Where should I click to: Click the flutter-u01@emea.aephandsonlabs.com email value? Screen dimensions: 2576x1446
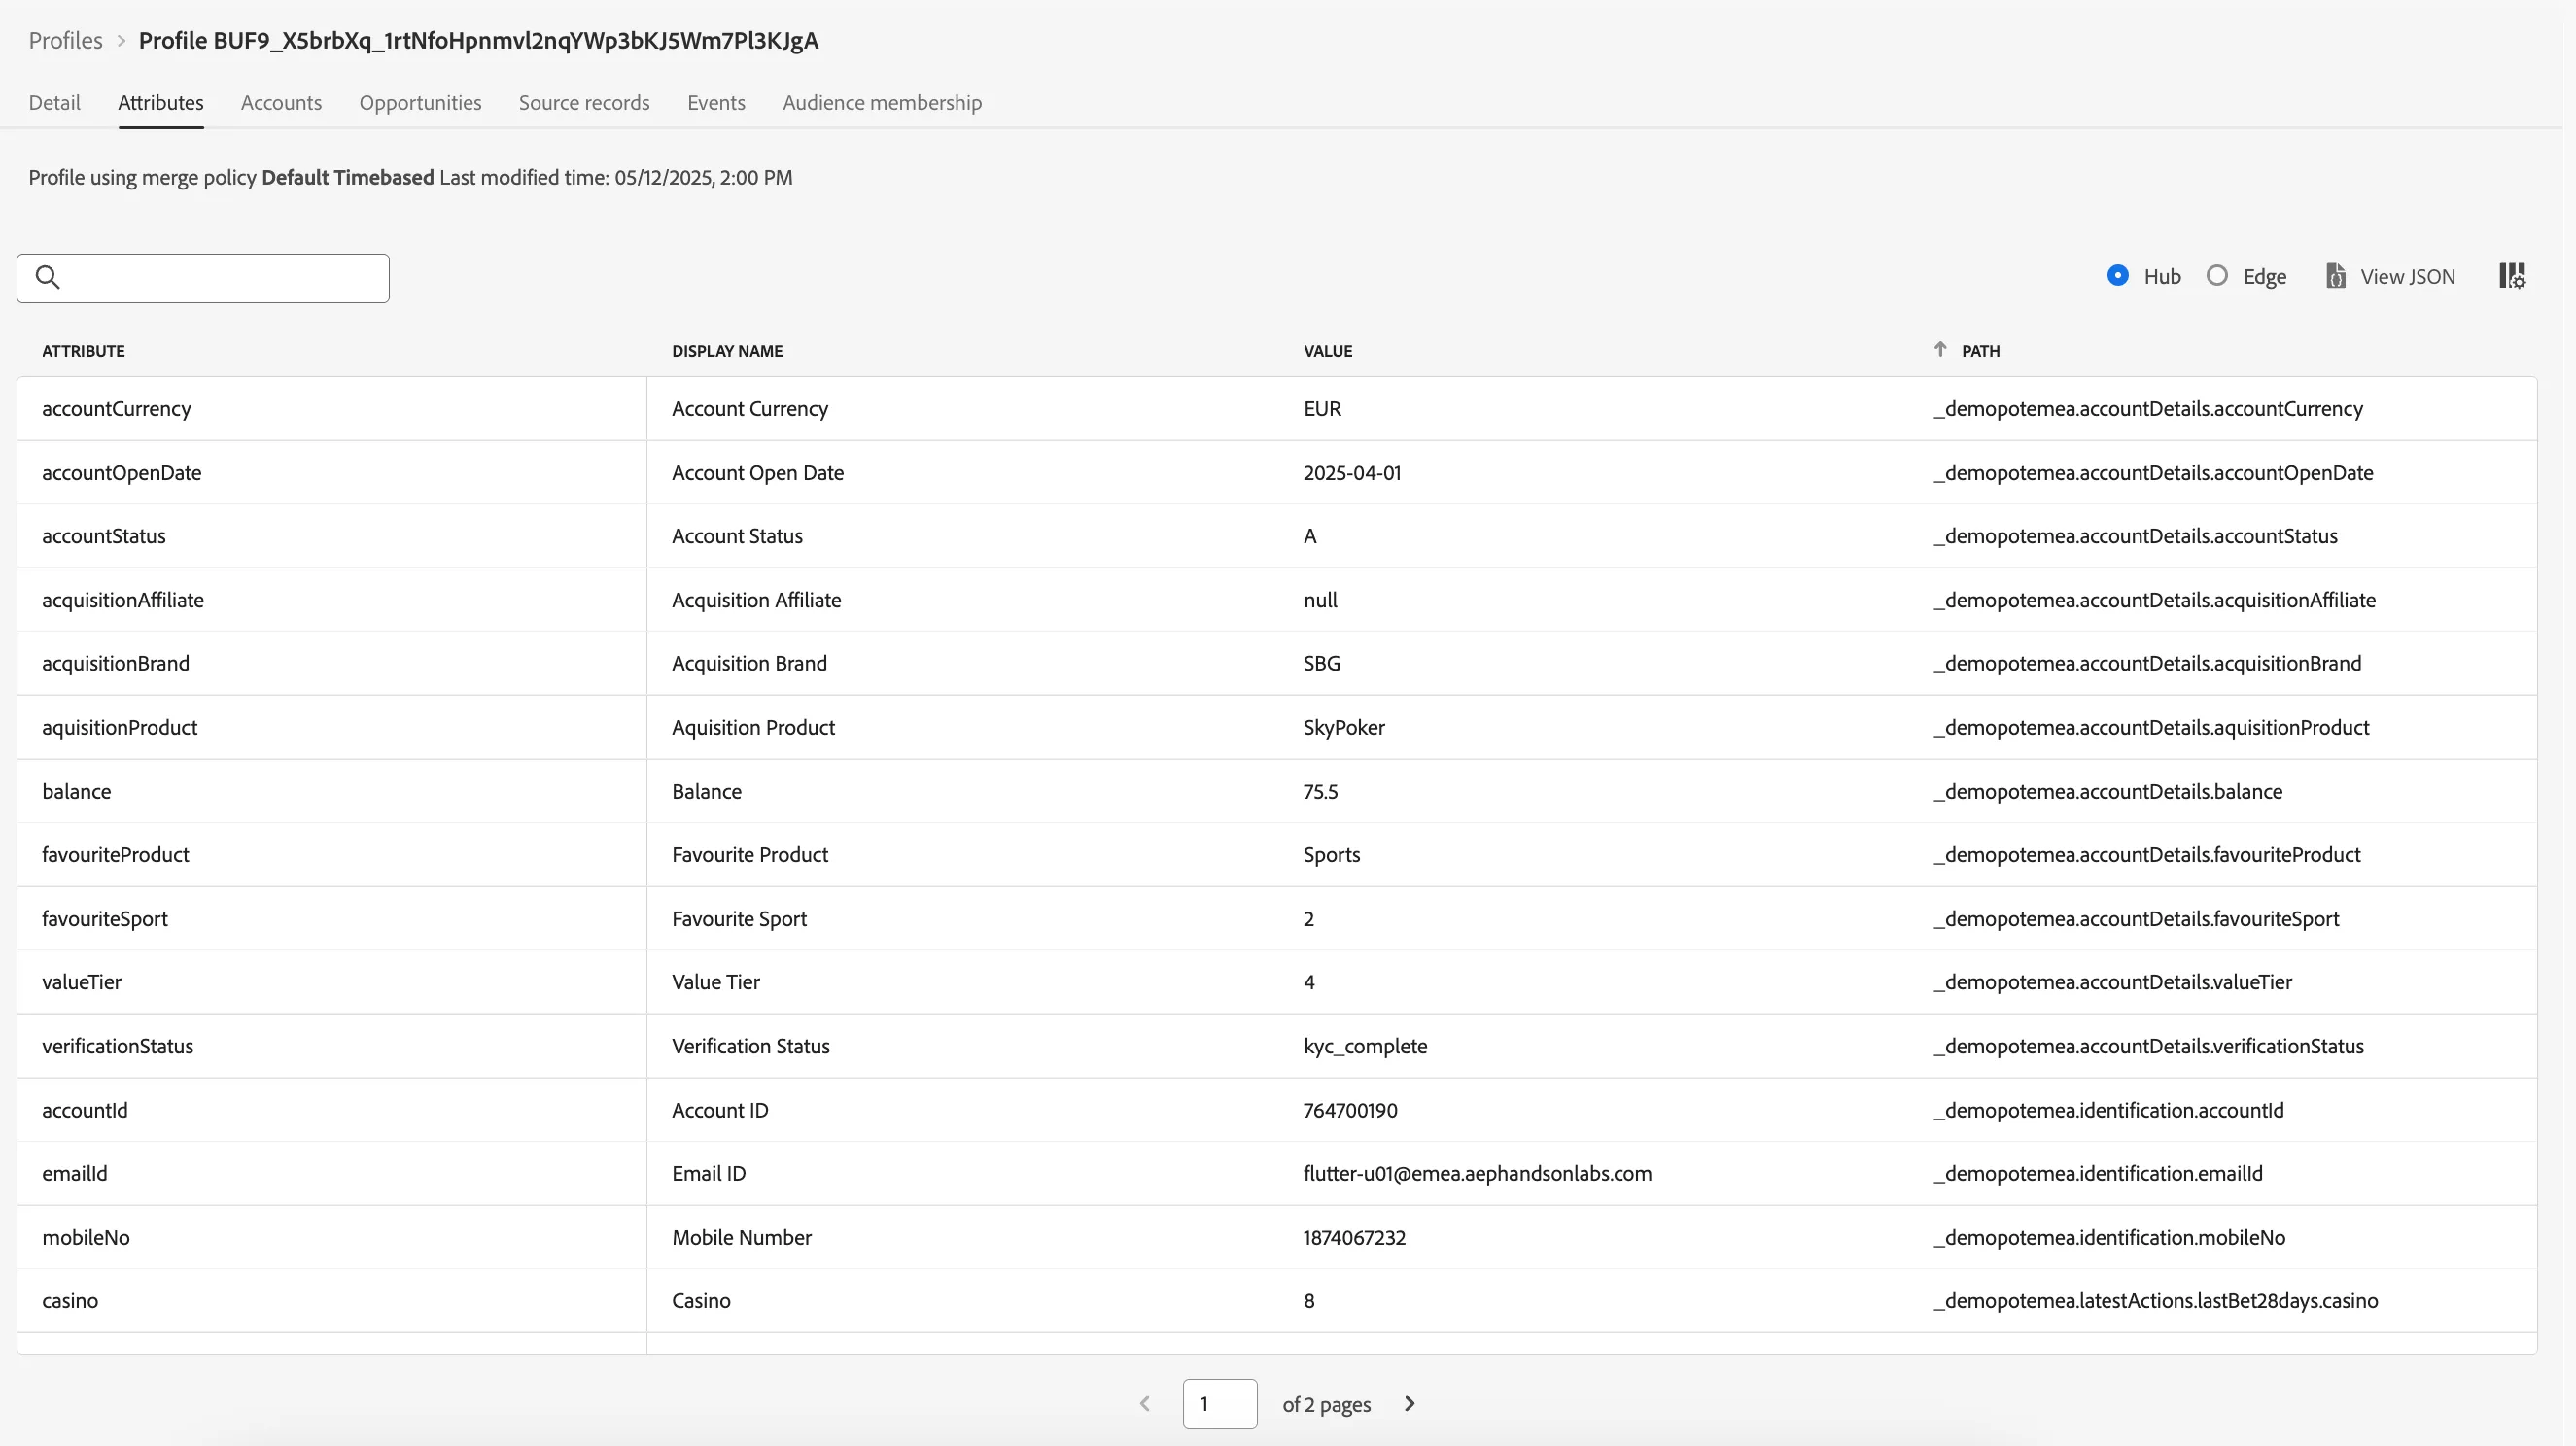coord(1477,1173)
